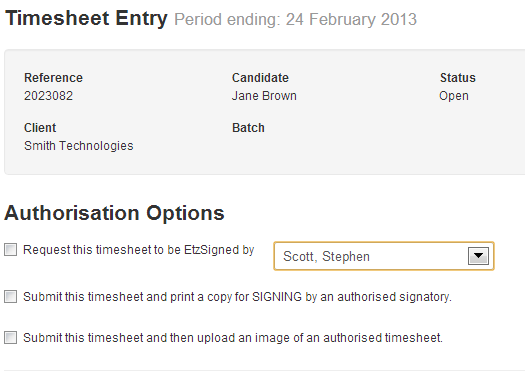Click the Reference field label

click(x=53, y=78)
